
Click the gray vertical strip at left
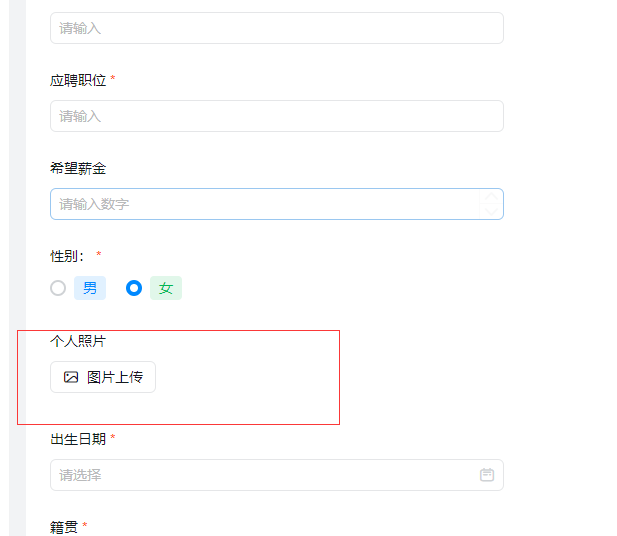point(17,268)
